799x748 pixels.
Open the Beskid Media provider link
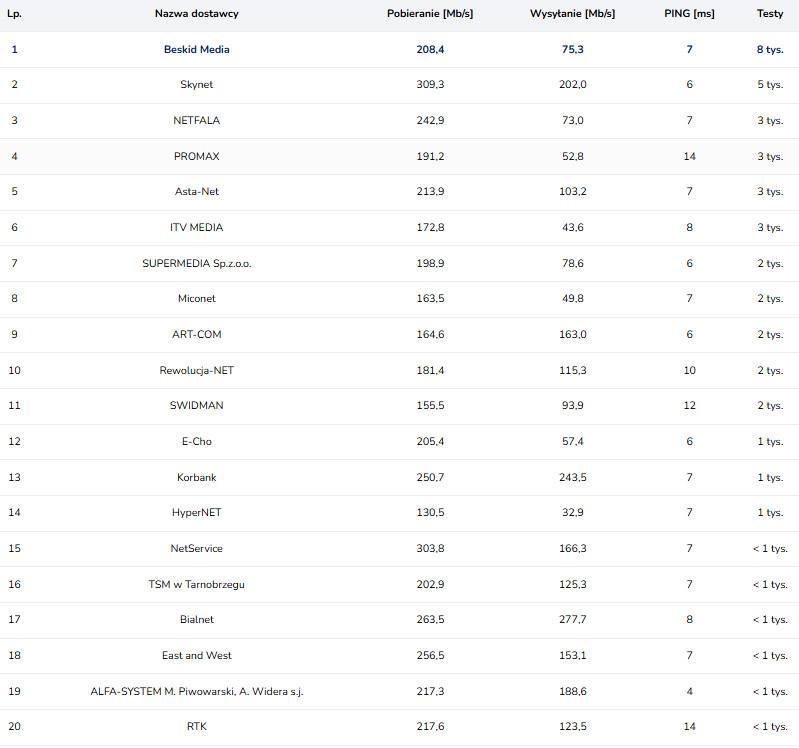196,49
